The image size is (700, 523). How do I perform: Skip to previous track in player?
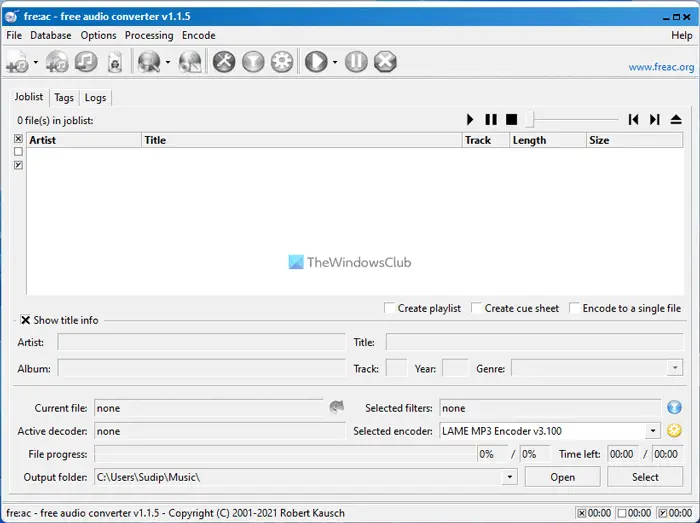point(633,120)
